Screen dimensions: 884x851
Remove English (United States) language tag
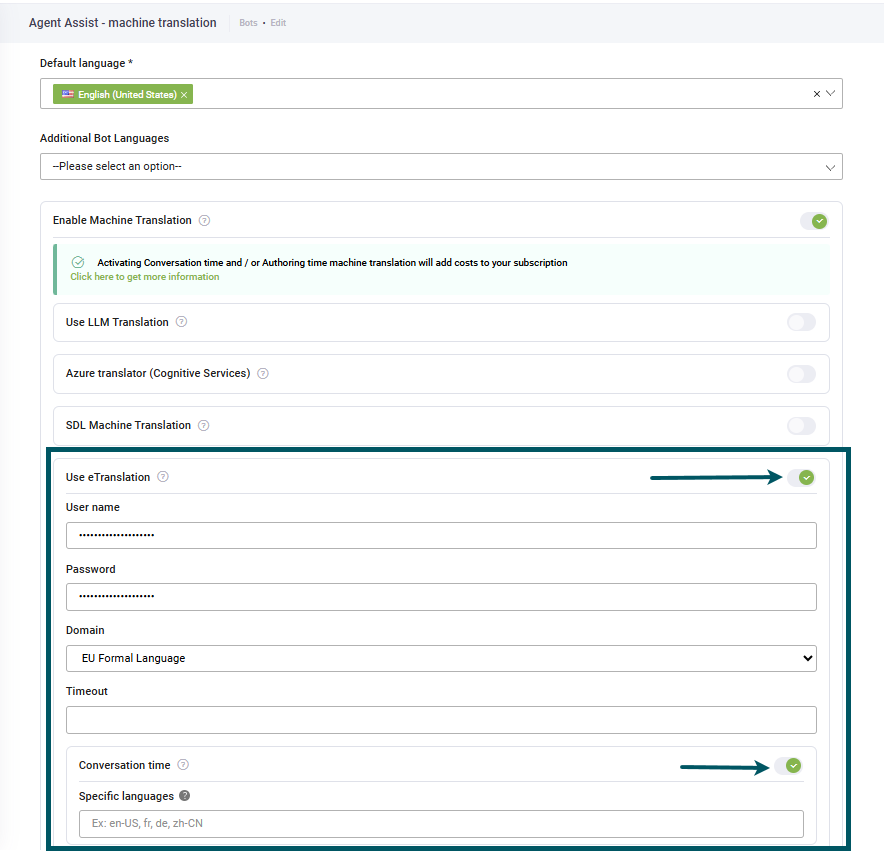click(184, 95)
